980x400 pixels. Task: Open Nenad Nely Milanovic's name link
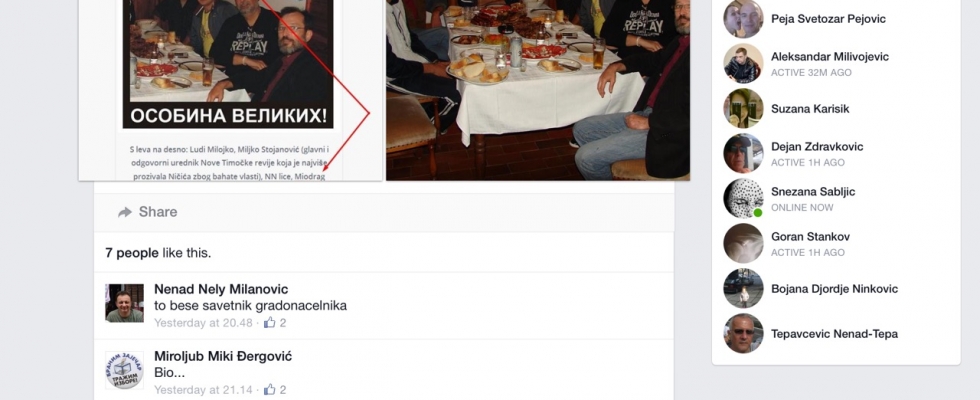coord(221,289)
